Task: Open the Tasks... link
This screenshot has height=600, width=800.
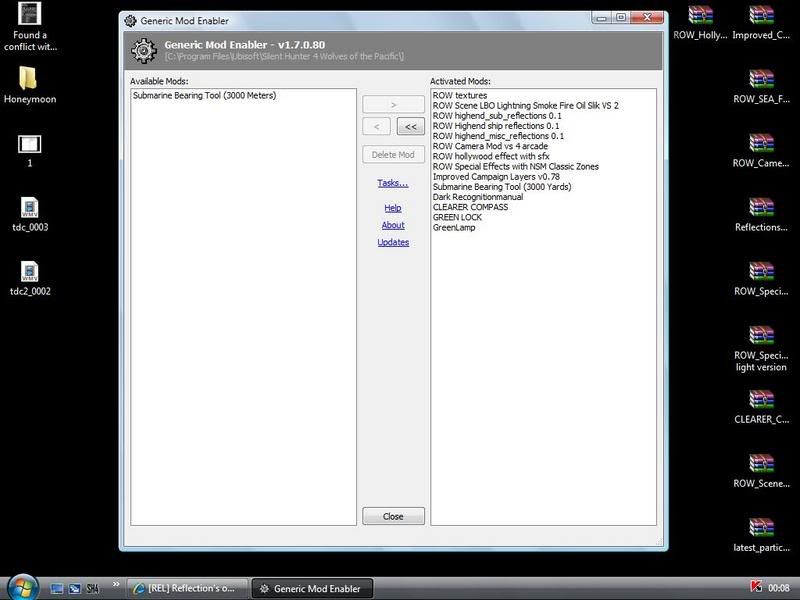Action: pyautogui.click(x=393, y=183)
